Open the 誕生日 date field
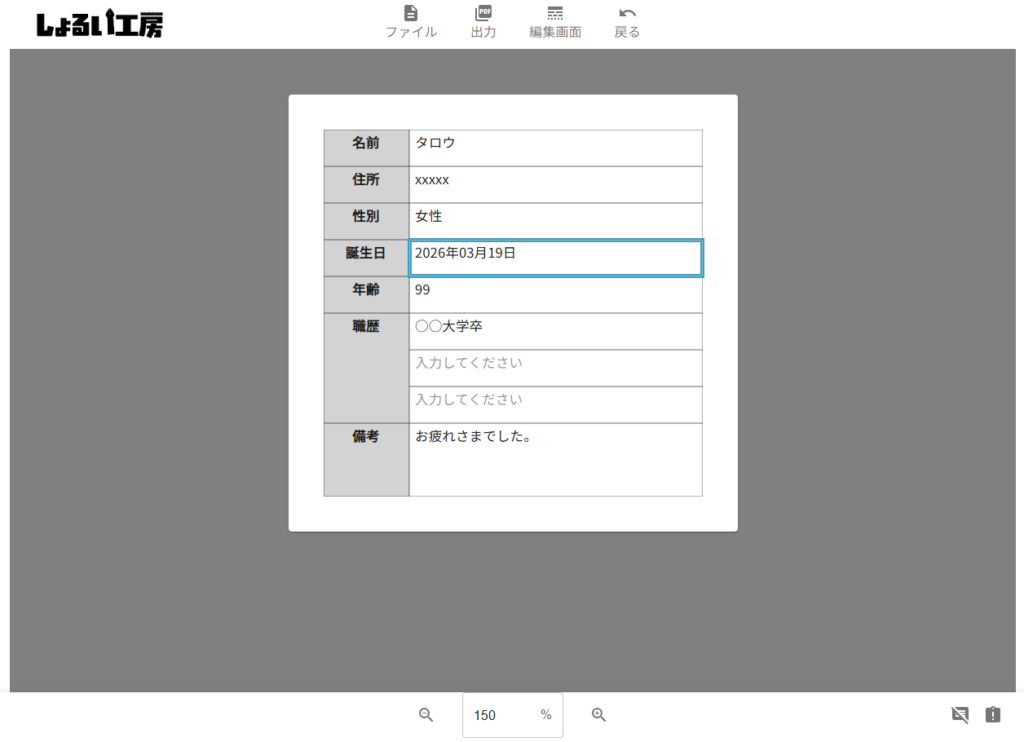Viewport: 1024px width, 742px height. point(555,258)
